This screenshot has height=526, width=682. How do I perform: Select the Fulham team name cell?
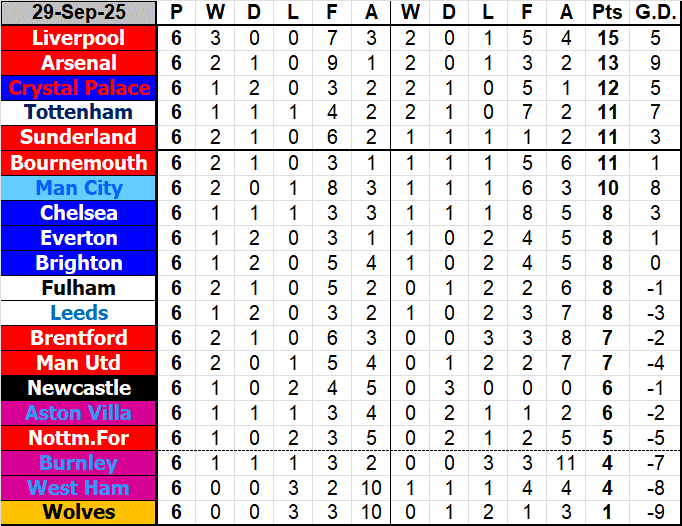pyautogui.click(x=79, y=288)
